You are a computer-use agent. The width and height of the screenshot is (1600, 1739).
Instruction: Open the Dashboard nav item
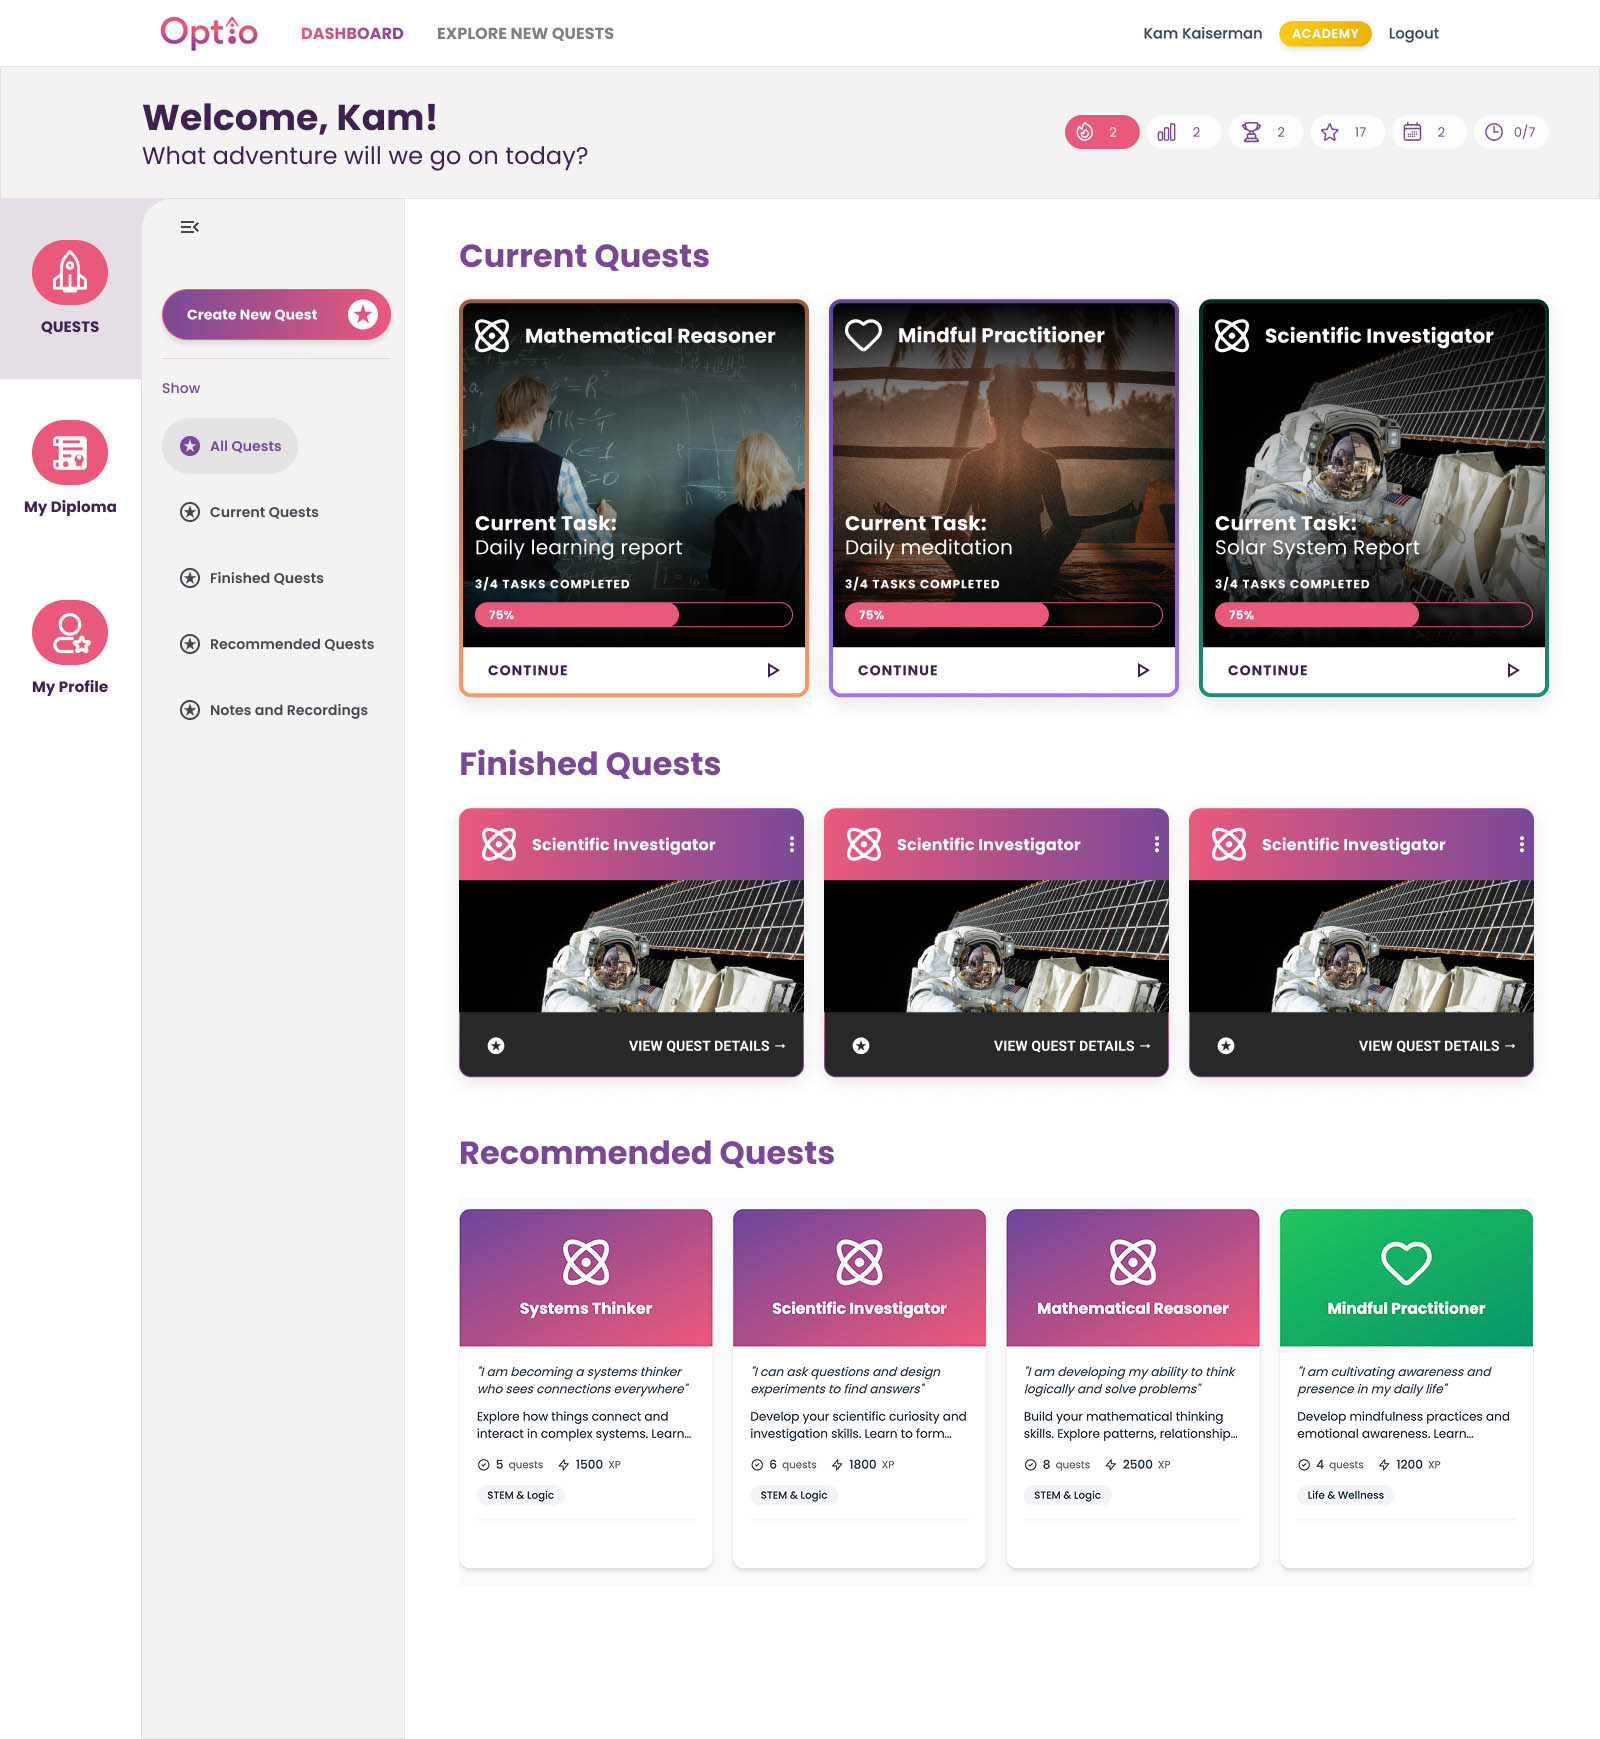click(352, 33)
